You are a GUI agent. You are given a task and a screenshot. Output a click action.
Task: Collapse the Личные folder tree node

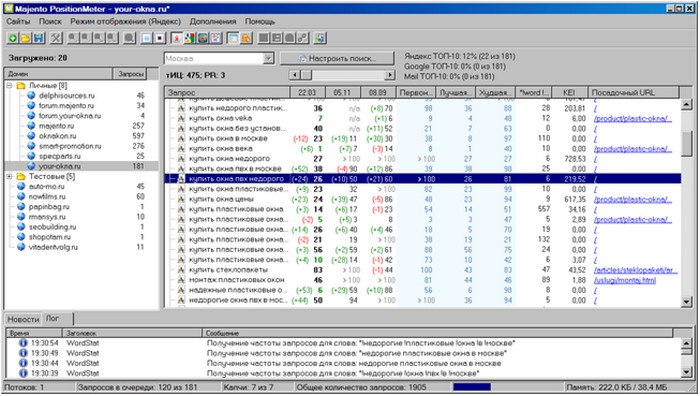(9, 85)
